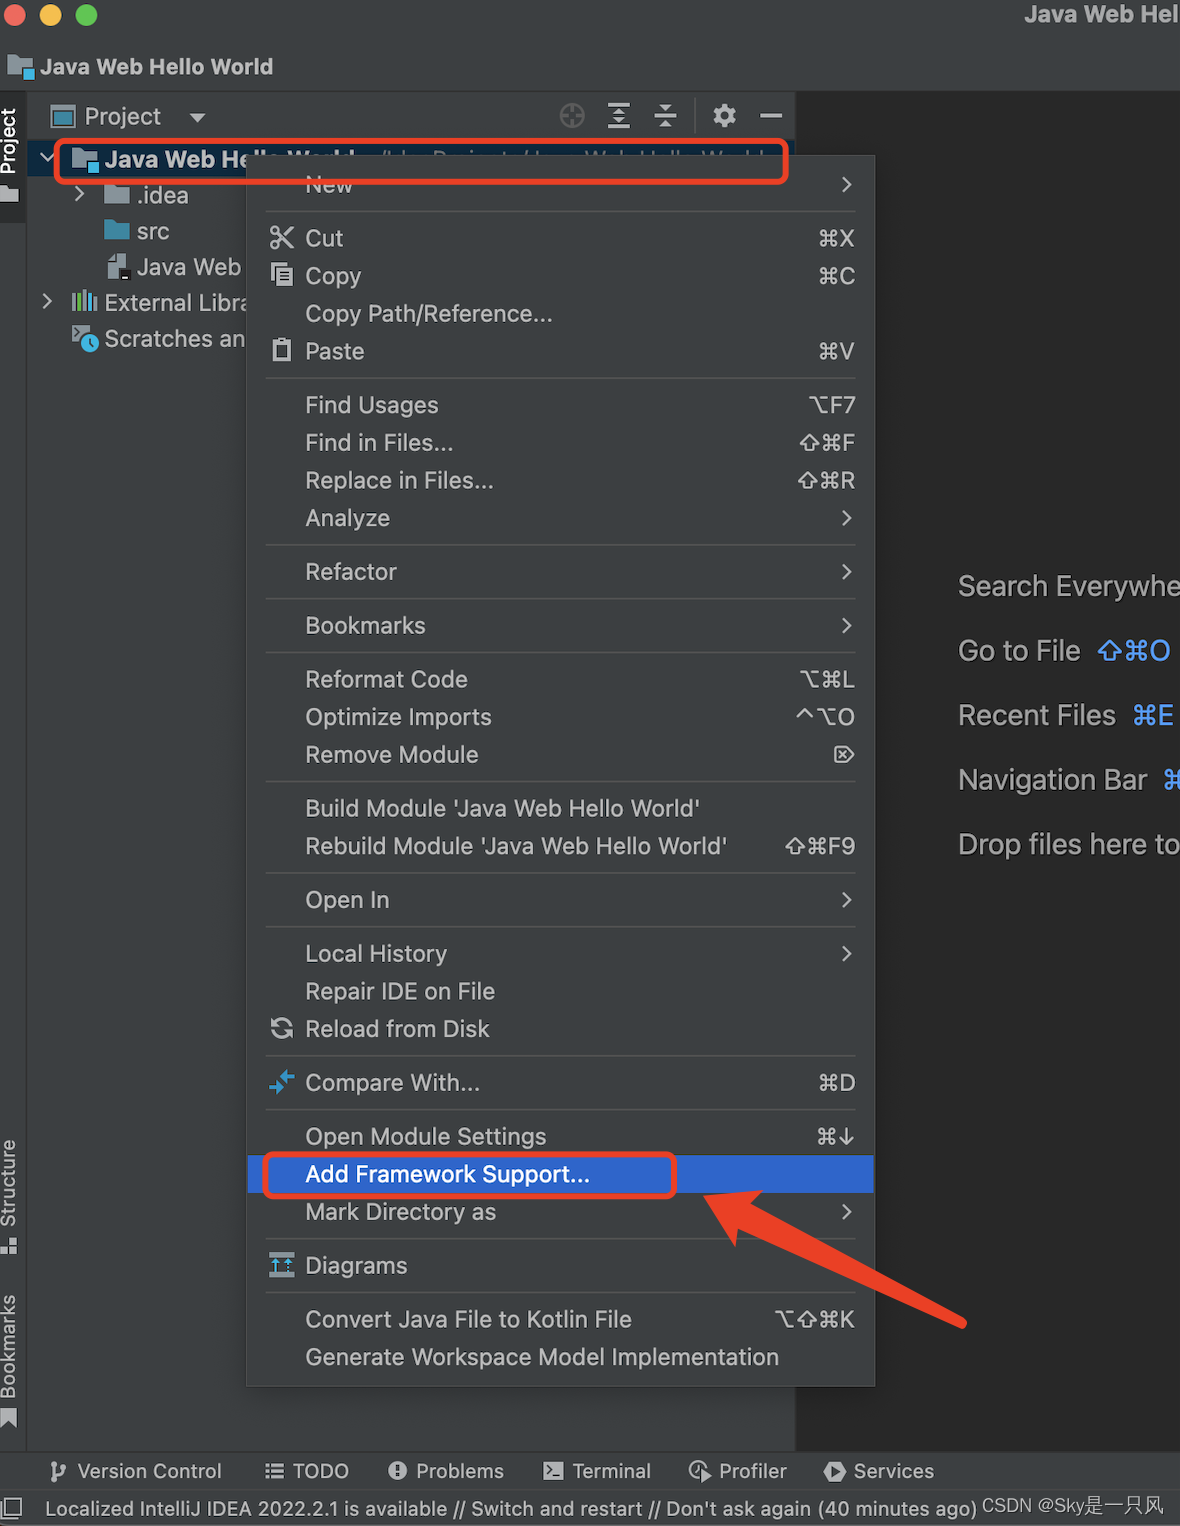Select Rebuild Module 'Java Web Hello World'
The width and height of the screenshot is (1180, 1526).
tap(560, 846)
